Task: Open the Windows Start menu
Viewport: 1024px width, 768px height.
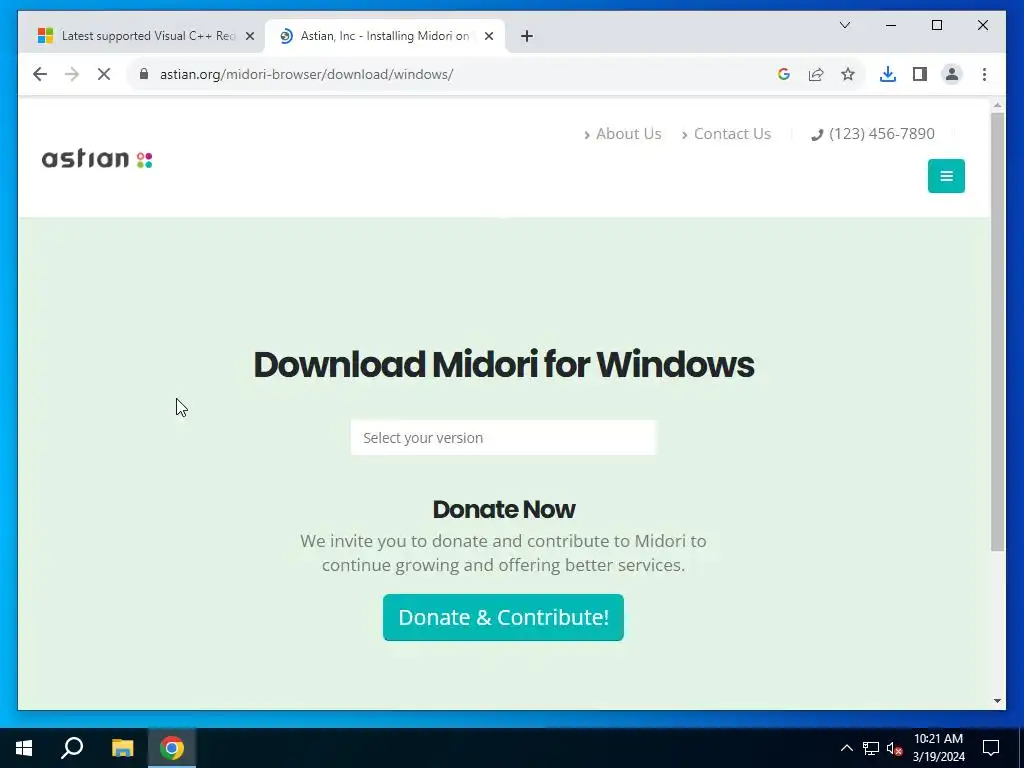Action: click(24, 748)
